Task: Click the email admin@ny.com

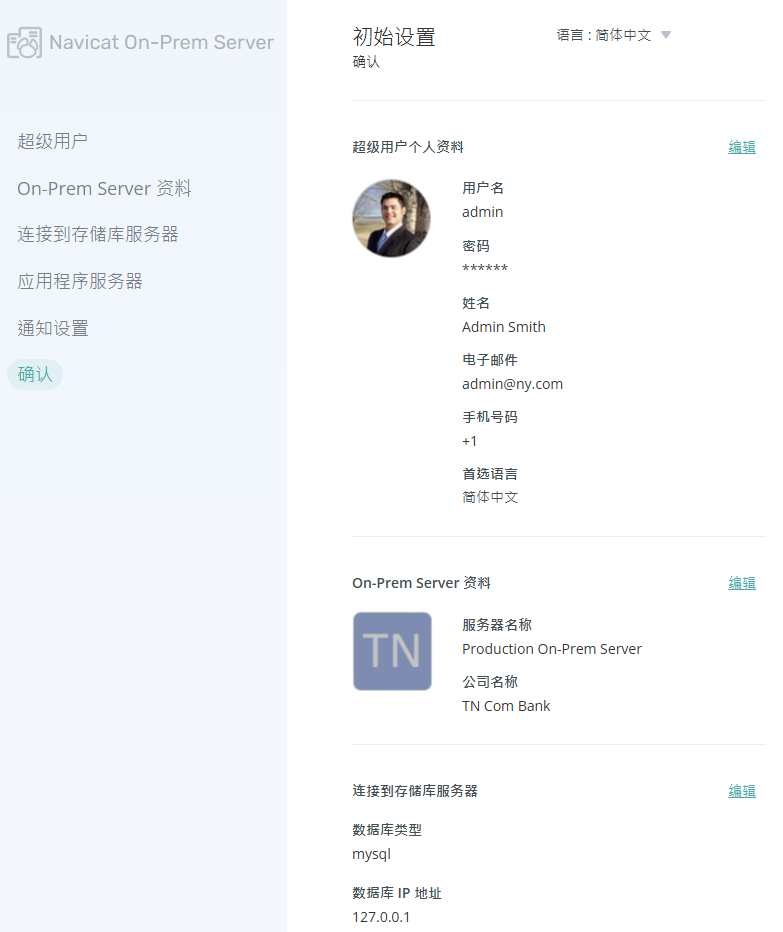Action: click(512, 384)
